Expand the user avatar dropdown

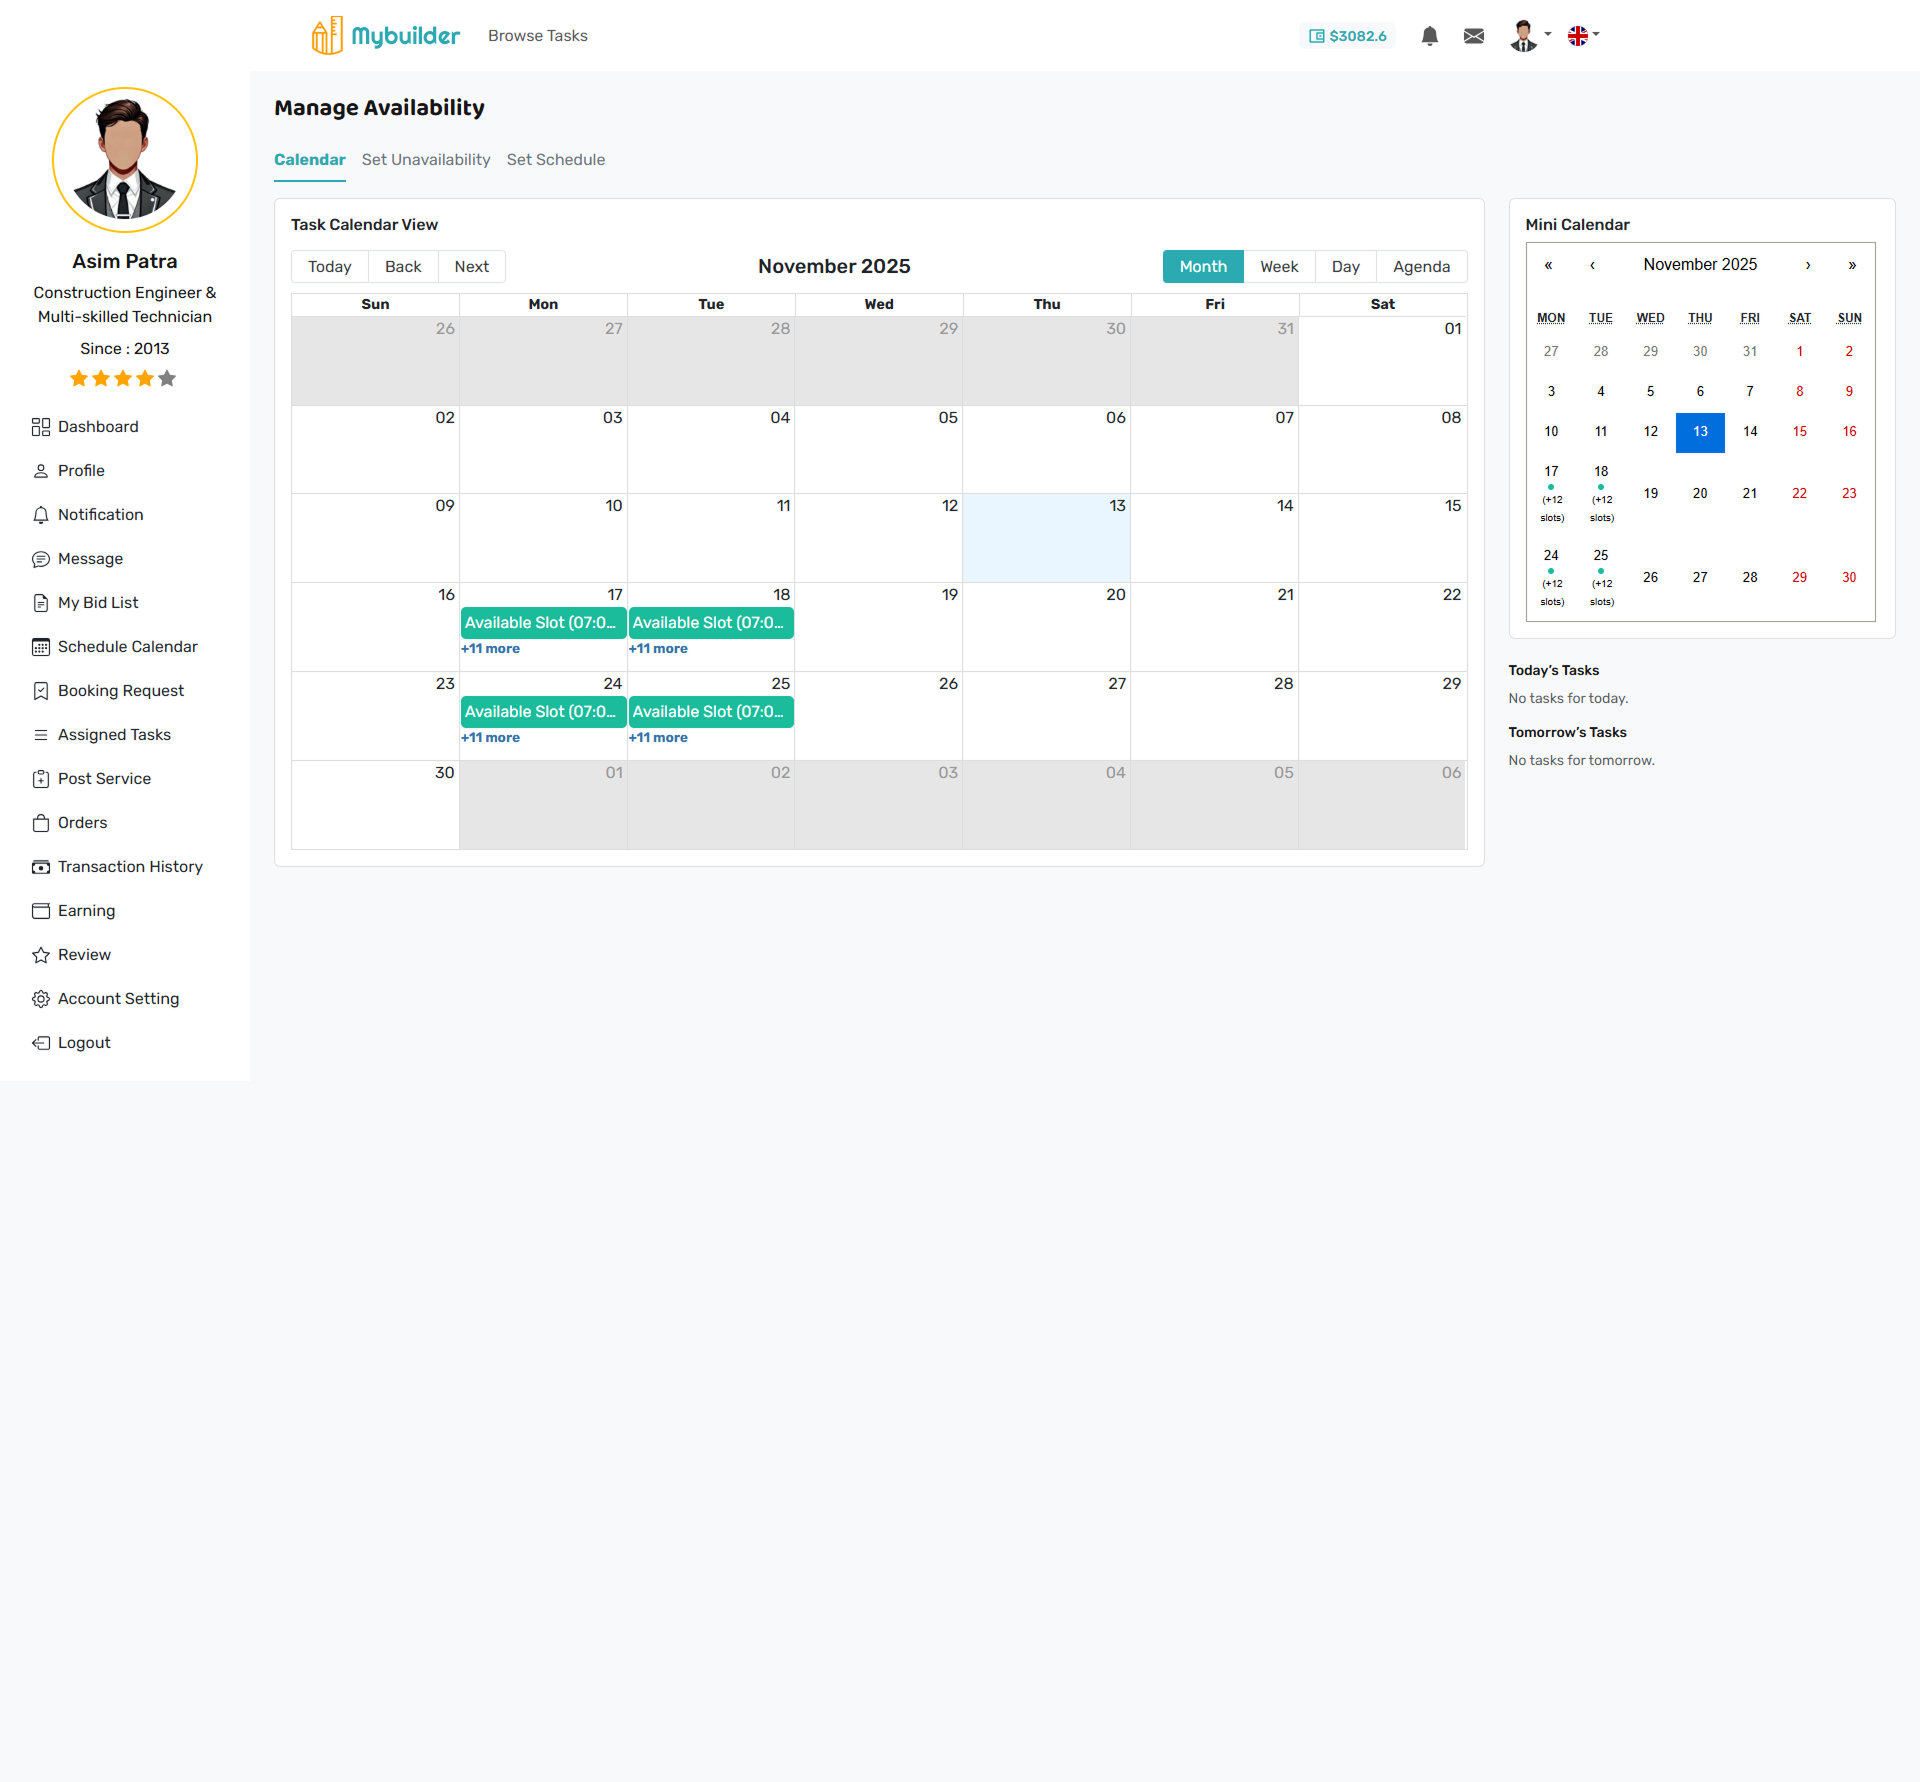tap(1530, 36)
